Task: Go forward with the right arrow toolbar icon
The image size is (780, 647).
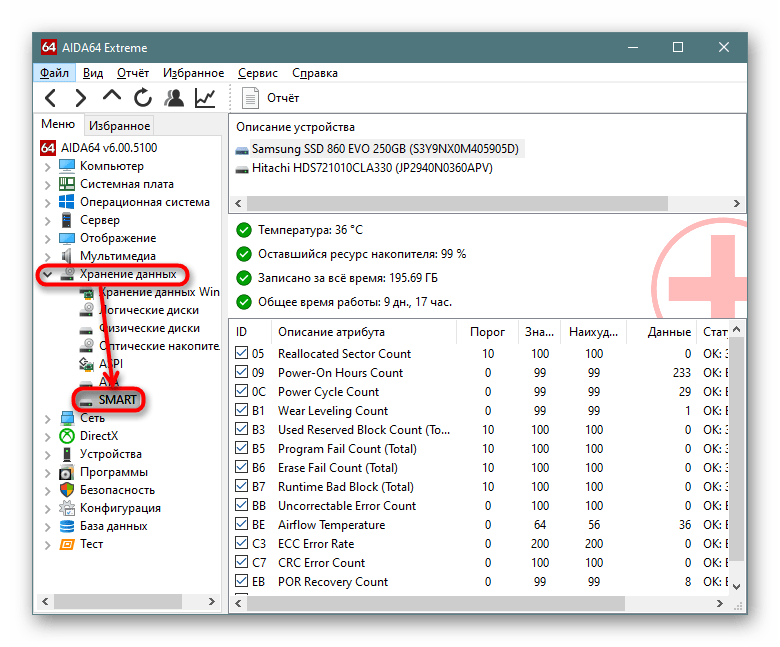Action: point(81,98)
